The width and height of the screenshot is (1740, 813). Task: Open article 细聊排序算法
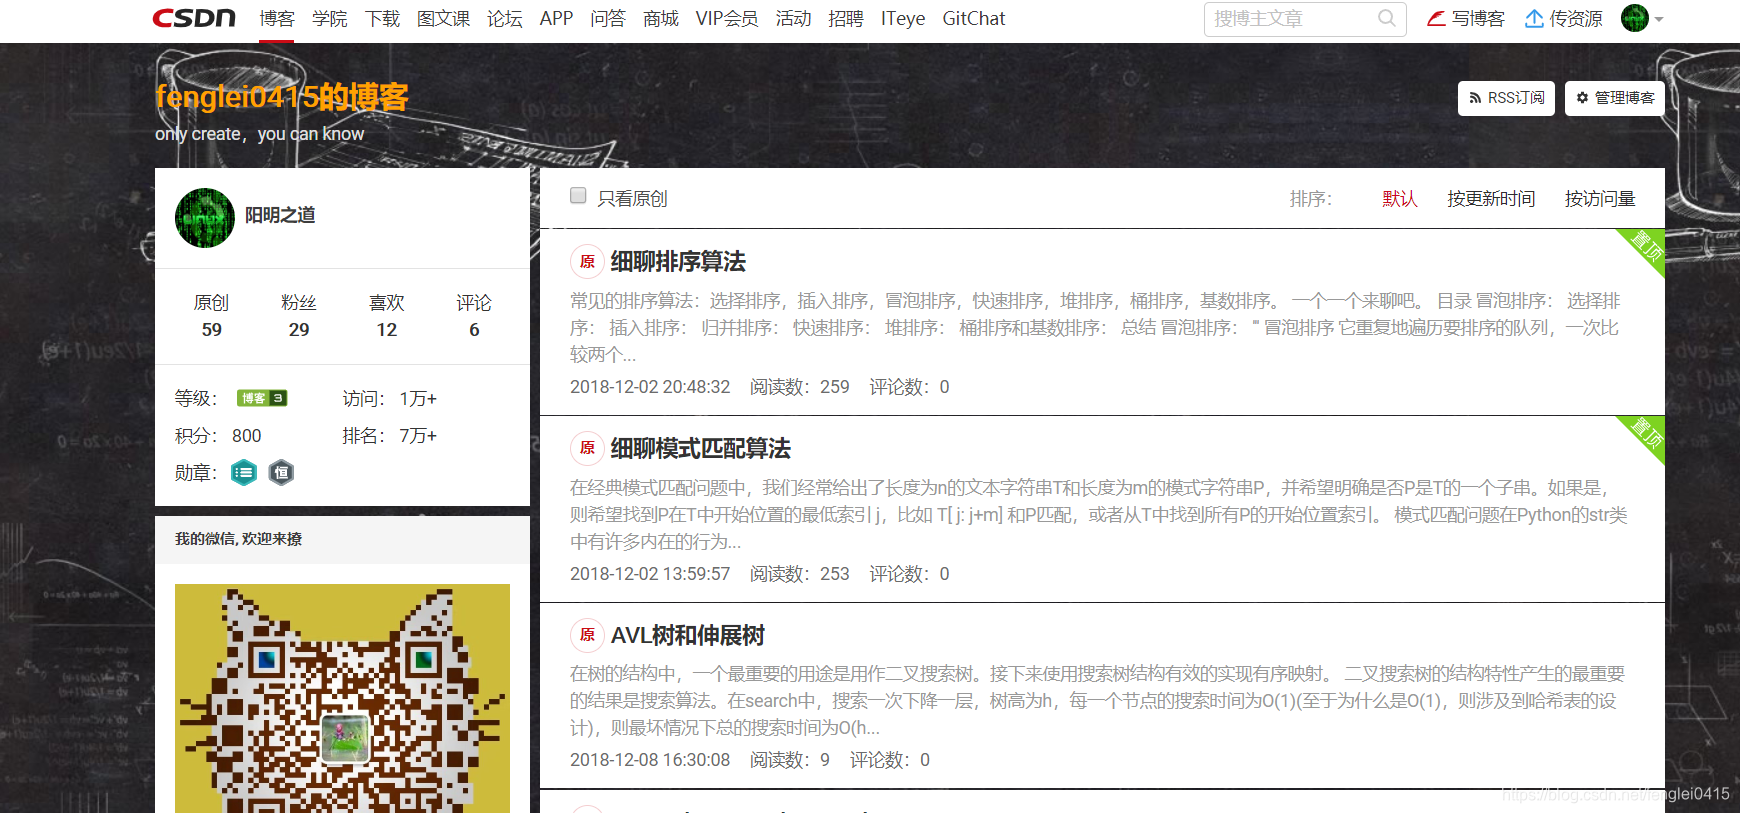678,262
